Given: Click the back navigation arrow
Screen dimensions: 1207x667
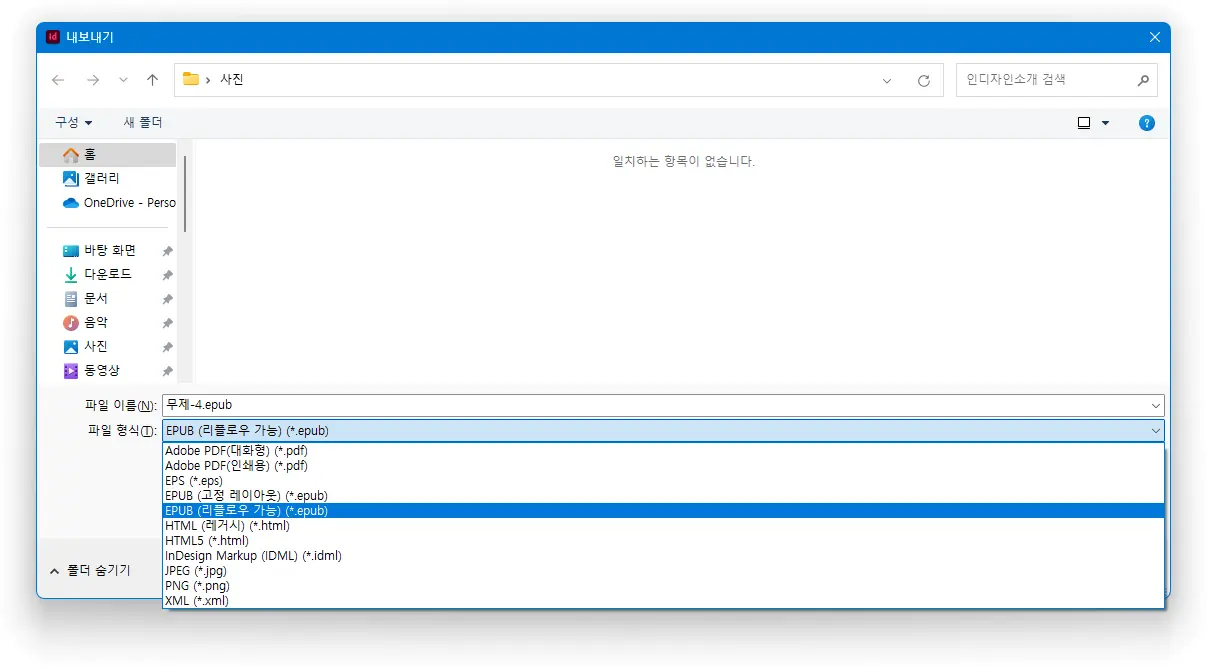Looking at the screenshot, I should click(x=58, y=79).
